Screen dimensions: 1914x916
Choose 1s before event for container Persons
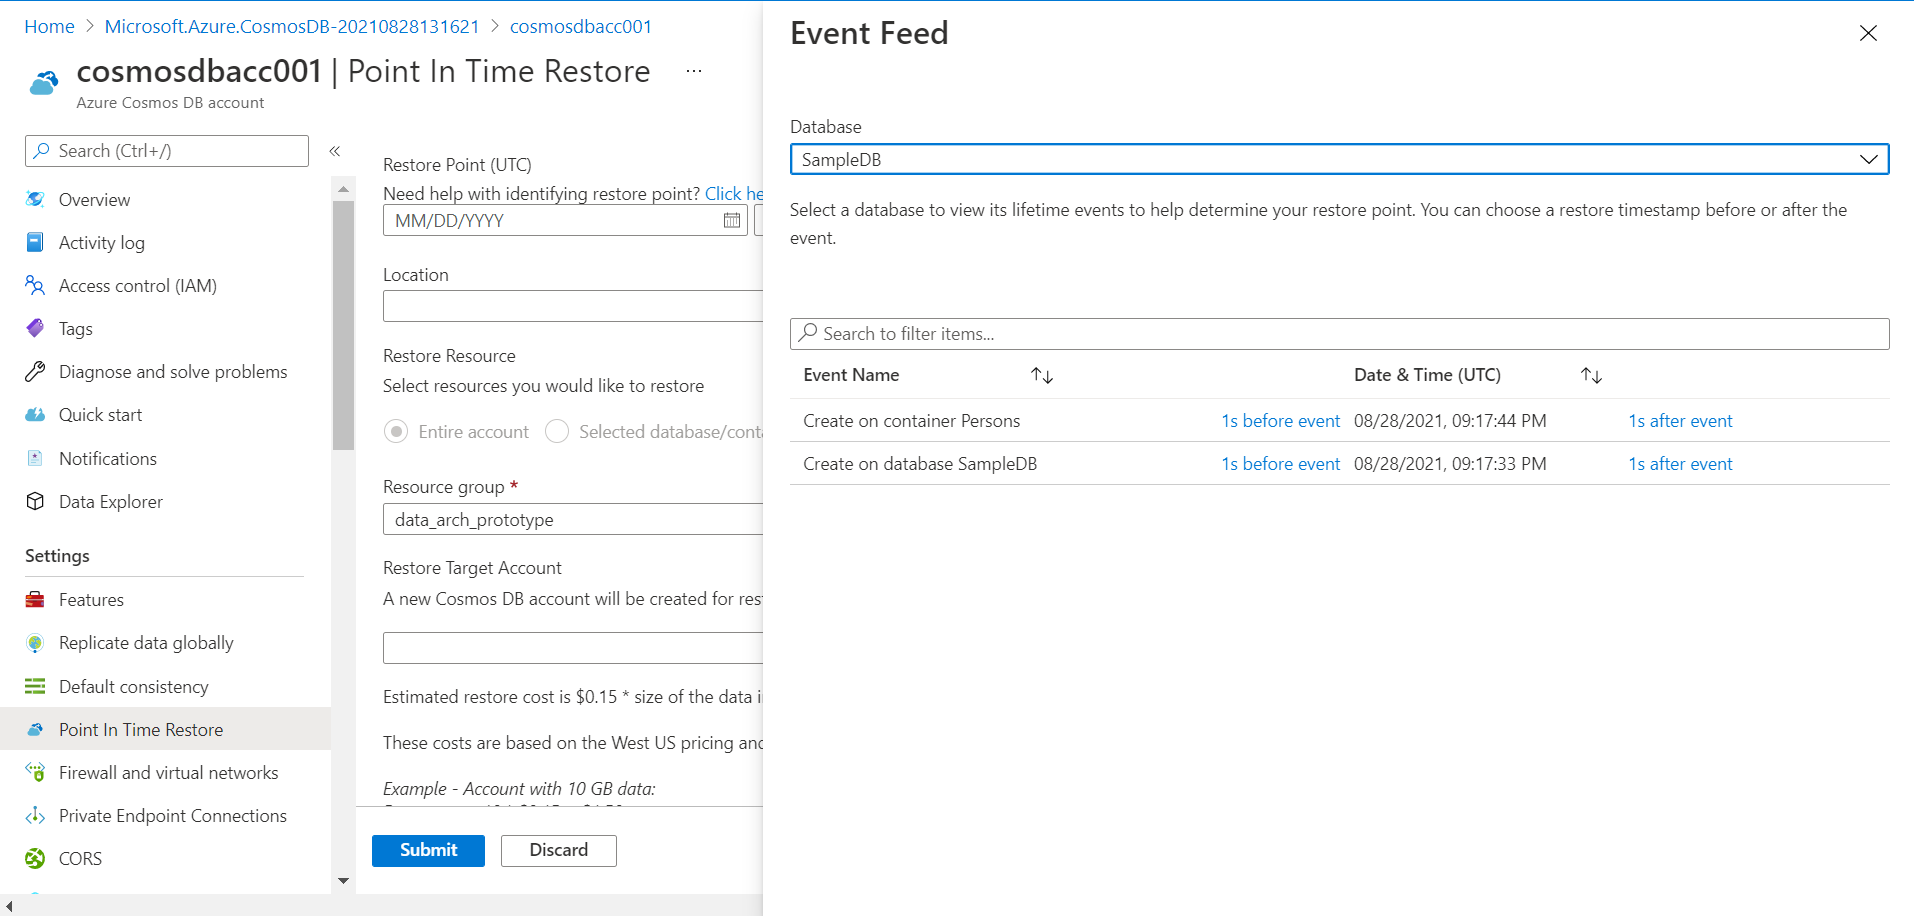tap(1280, 421)
